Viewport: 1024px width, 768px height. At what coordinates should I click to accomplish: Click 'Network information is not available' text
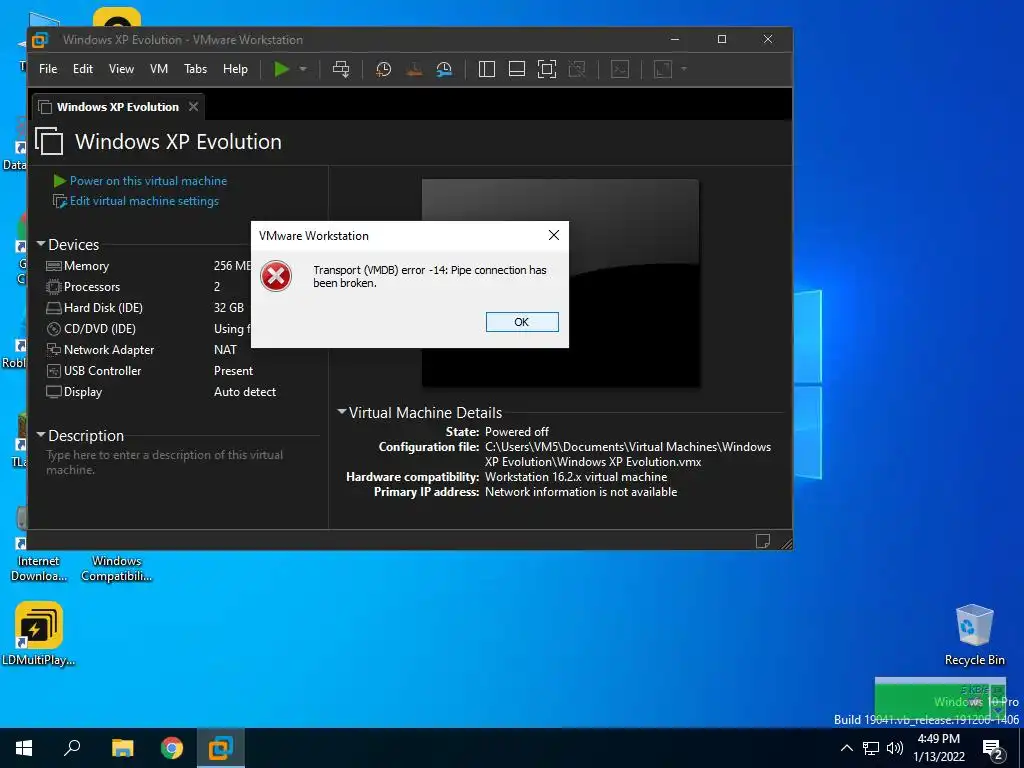pyautogui.click(x=581, y=492)
